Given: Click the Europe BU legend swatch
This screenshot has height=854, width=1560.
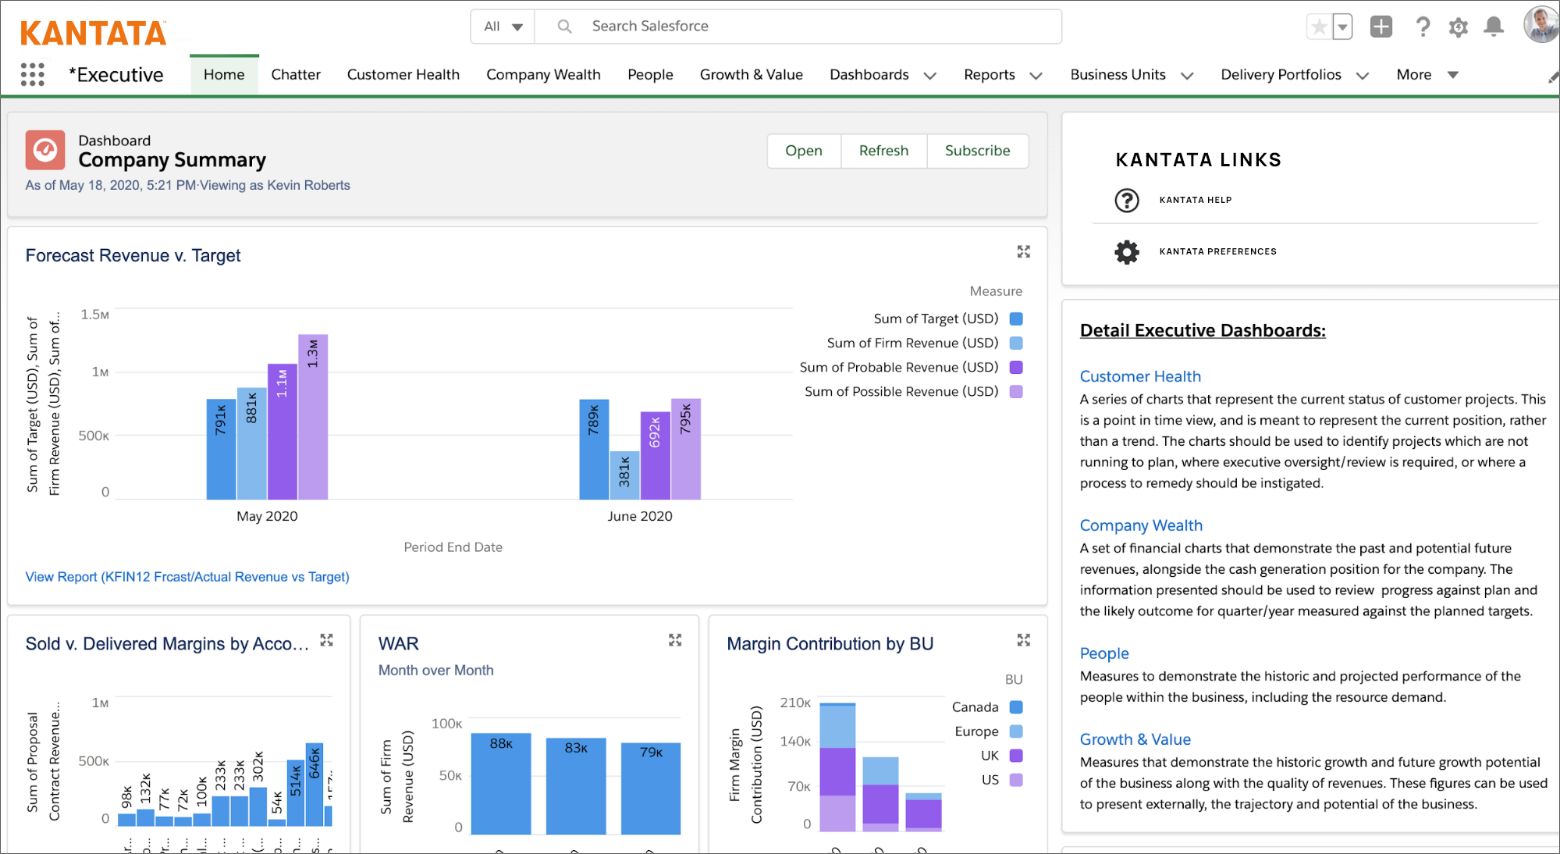Looking at the screenshot, I should coord(1016,731).
